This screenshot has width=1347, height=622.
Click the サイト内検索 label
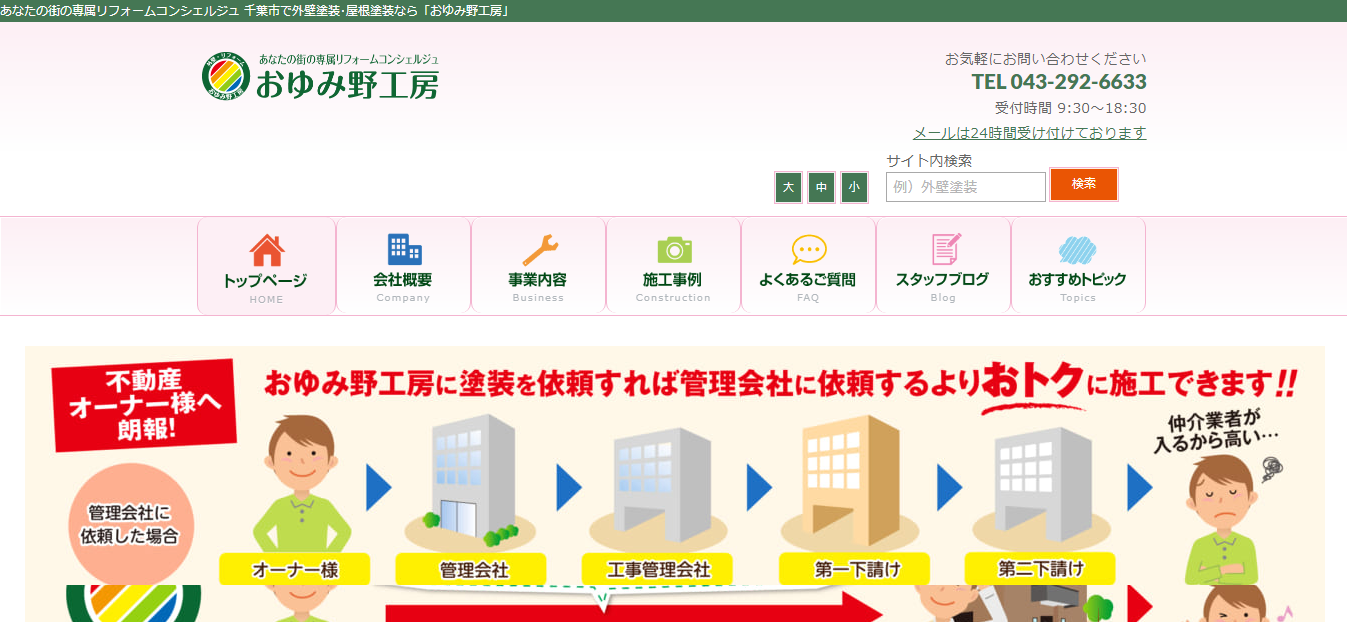point(929,160)
